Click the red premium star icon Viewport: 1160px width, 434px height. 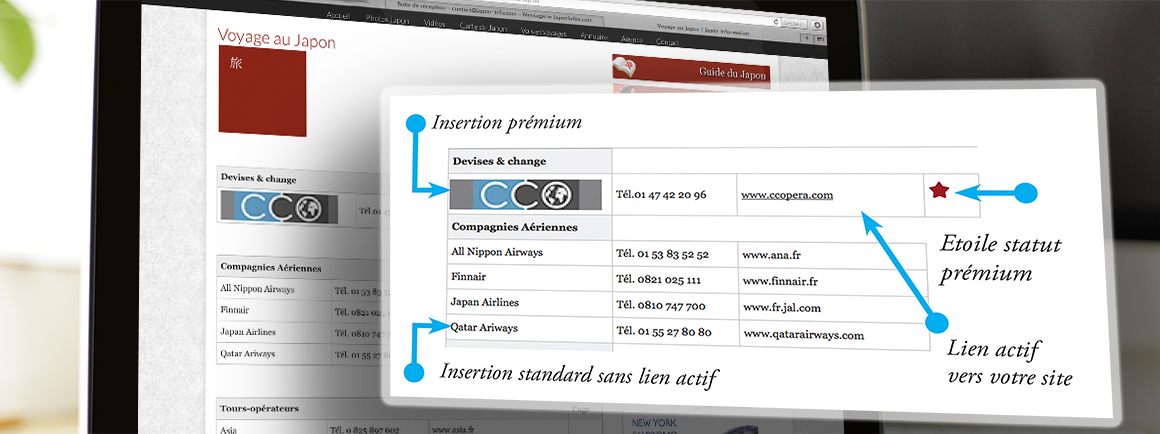click(939, 191)
